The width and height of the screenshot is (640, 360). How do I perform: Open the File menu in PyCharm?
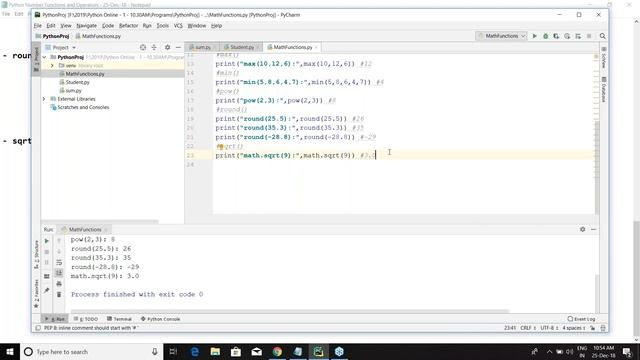coord(38,25)
